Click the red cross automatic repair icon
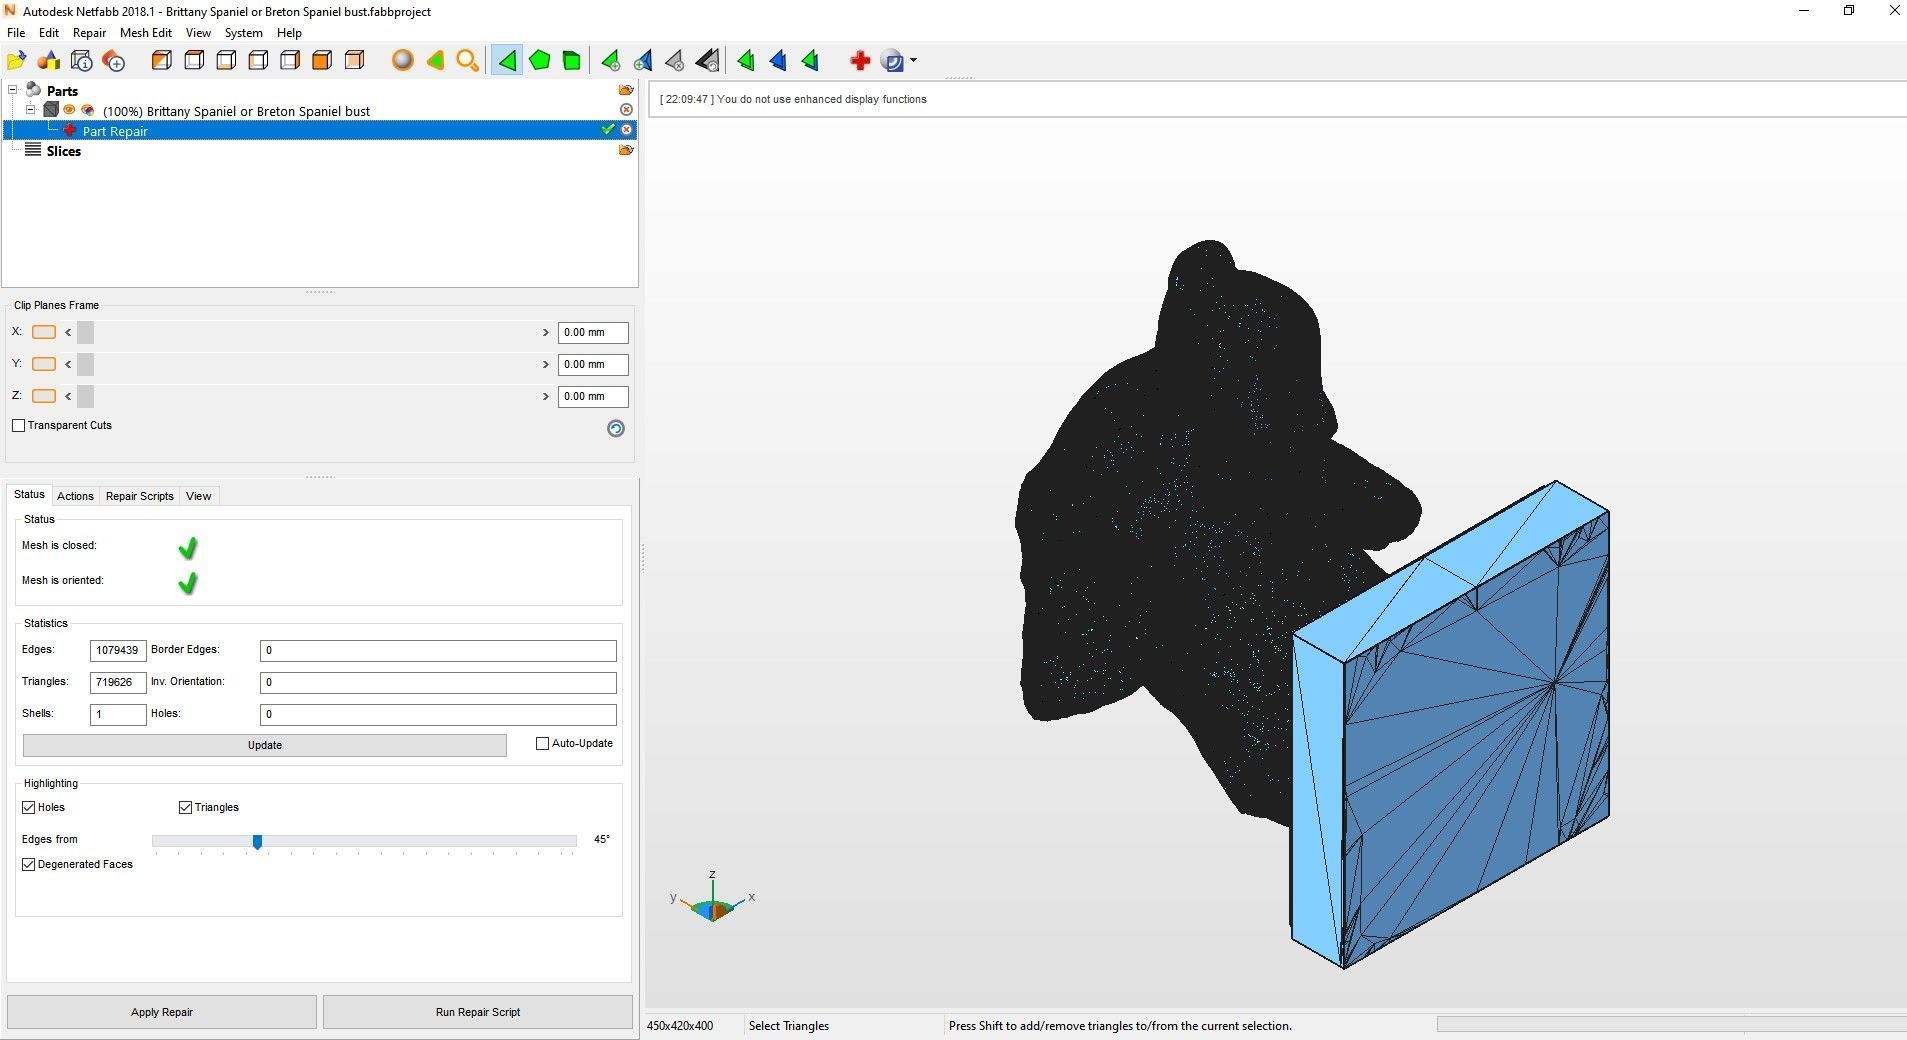 click(859, 61)
